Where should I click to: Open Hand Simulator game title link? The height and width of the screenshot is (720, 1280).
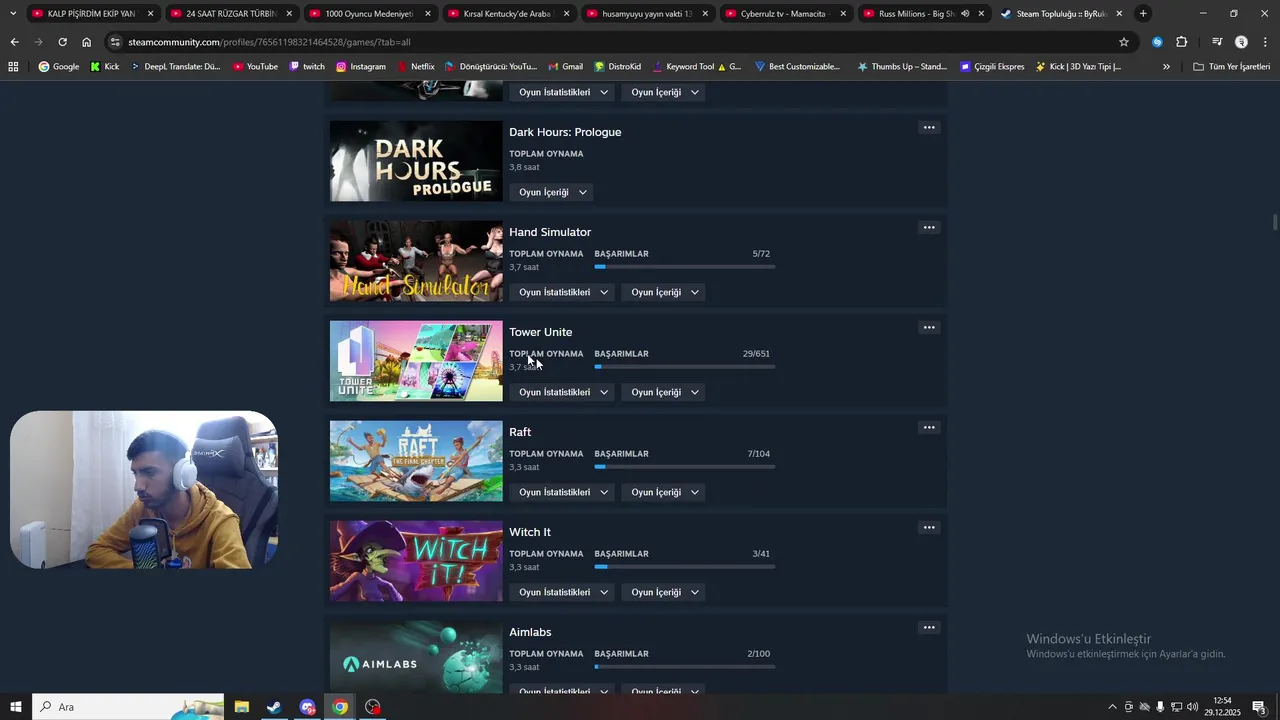click(550, 232)
